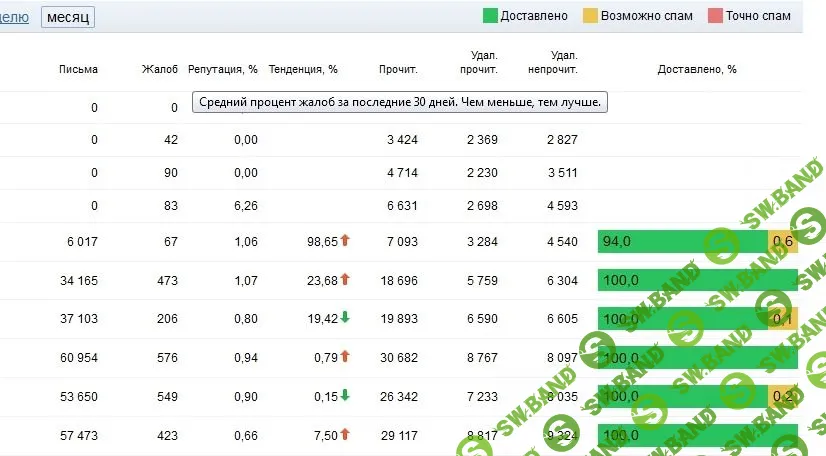
Task: Click the deleted-unread value 4 593
Action: 563,206
